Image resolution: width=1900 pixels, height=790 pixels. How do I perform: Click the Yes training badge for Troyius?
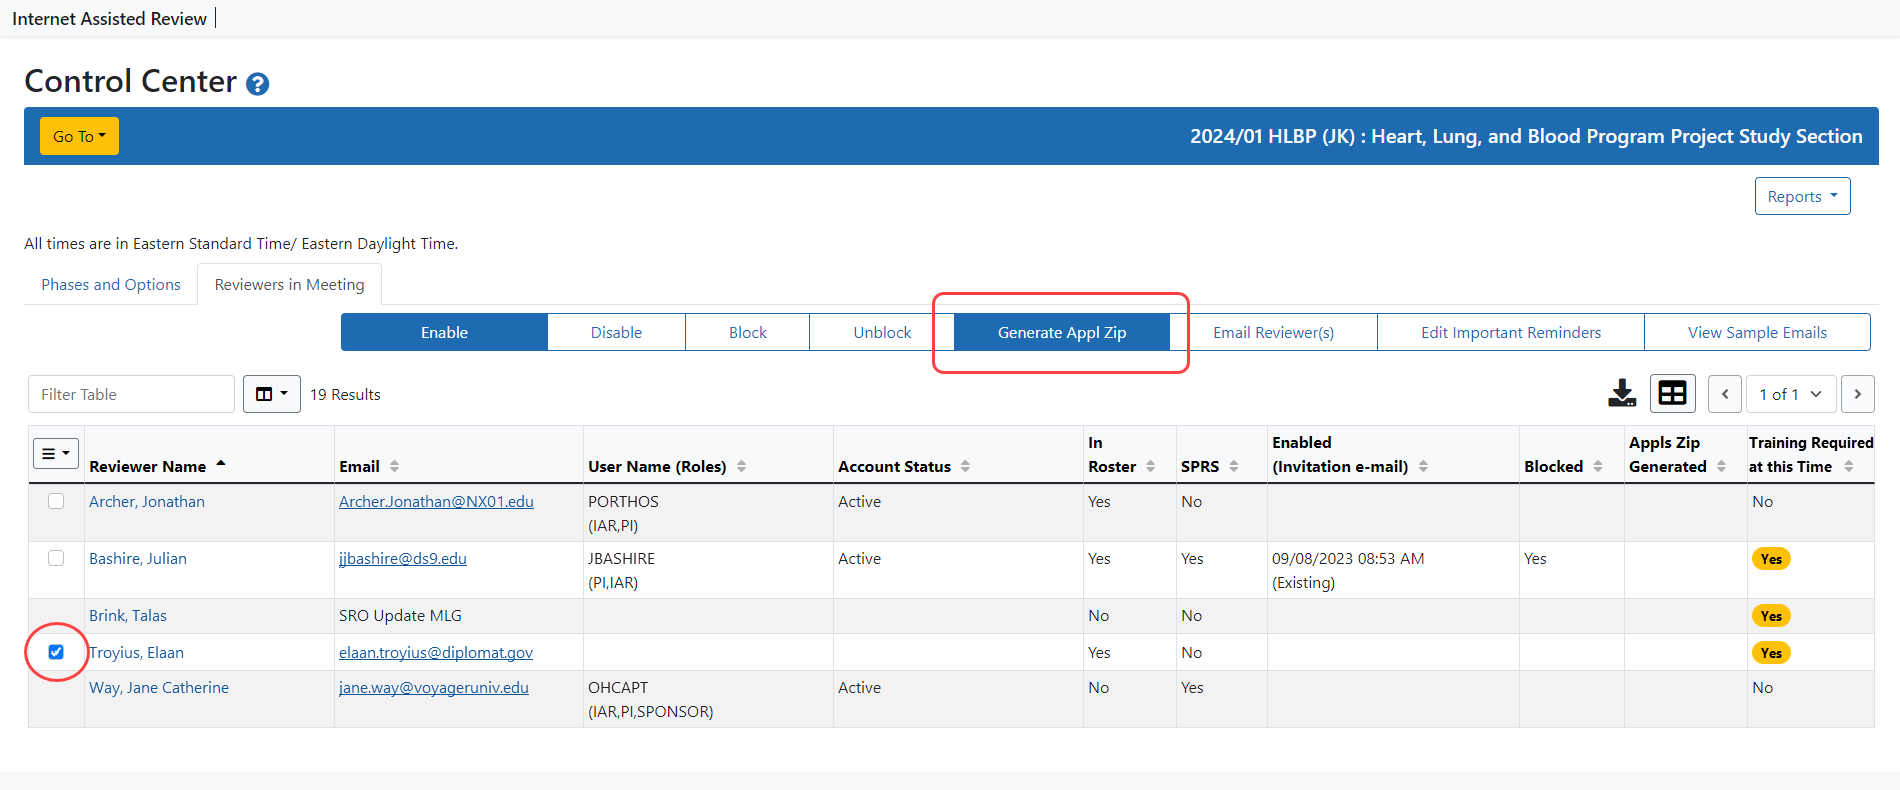pos(1771,653)
